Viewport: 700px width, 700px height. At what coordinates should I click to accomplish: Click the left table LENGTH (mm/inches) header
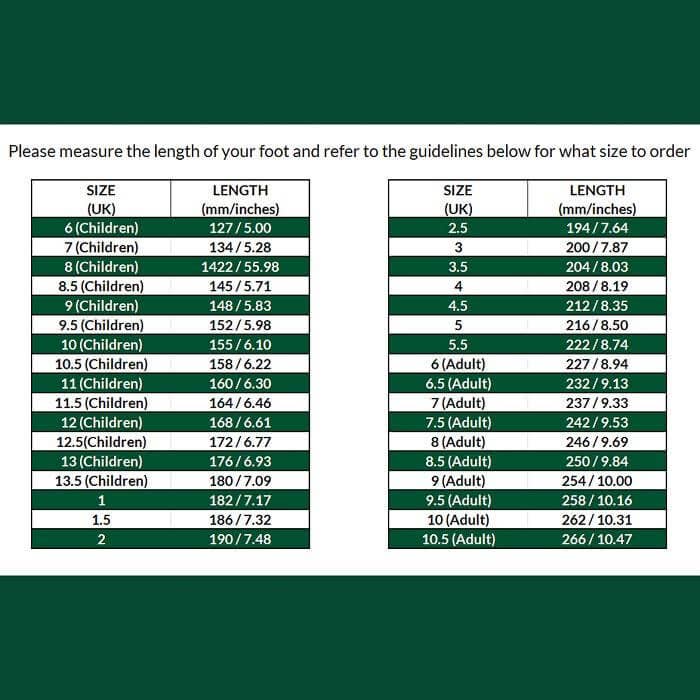pos(240,199)
